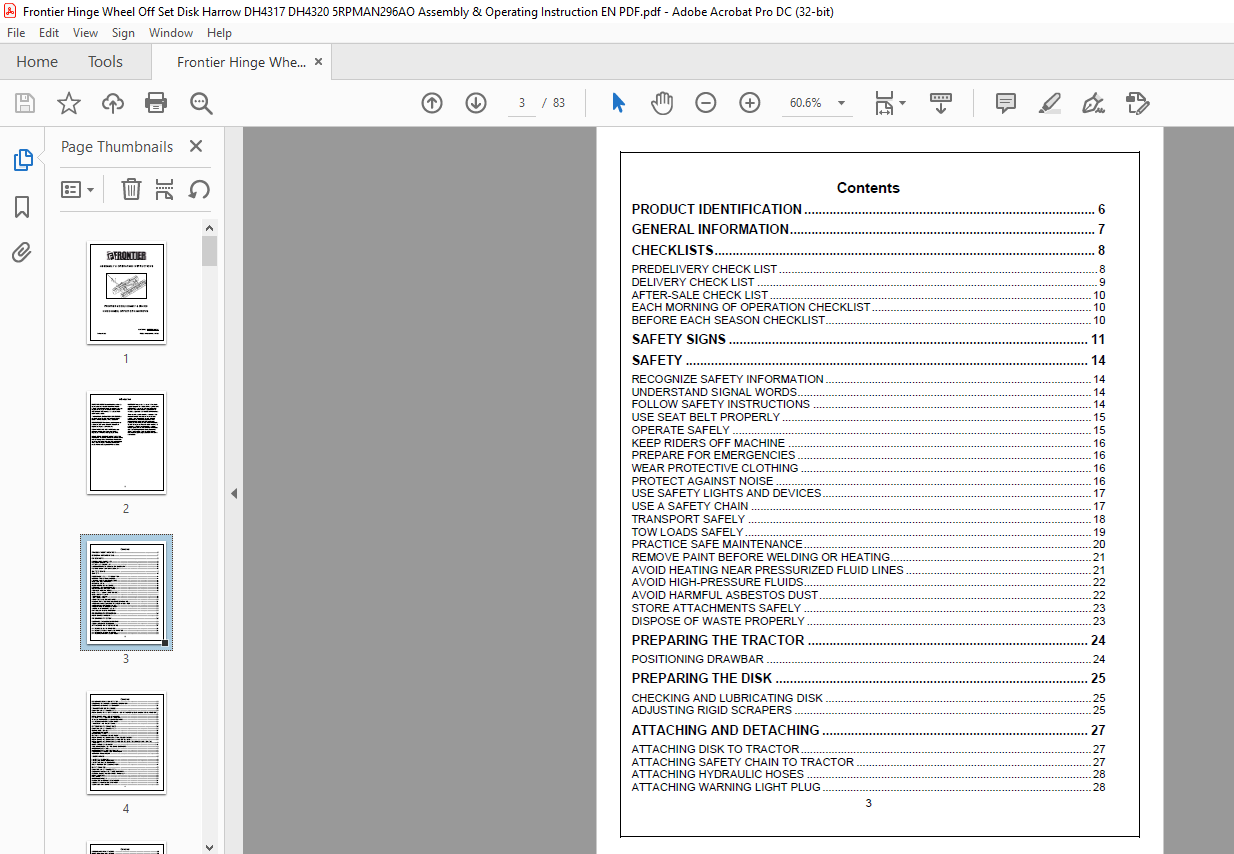Click ATTACHING AND DETACHING contents entry

(x=868, y=731)
